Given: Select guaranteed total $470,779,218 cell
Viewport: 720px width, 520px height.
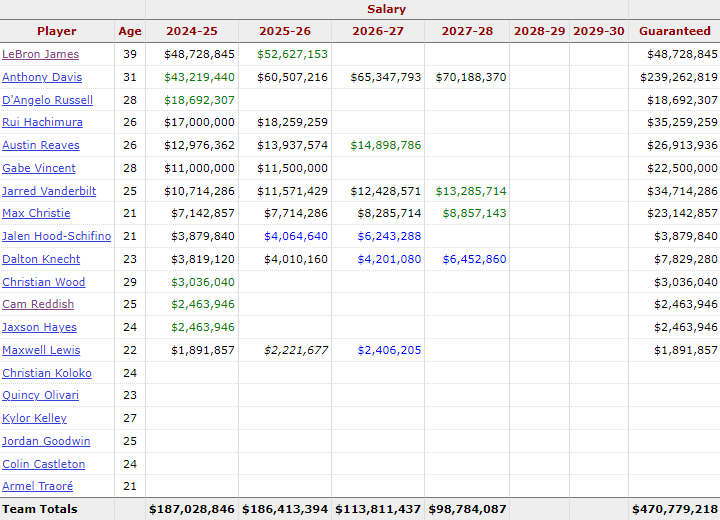Looking at the screenshot, I should (x=675, y=509).
